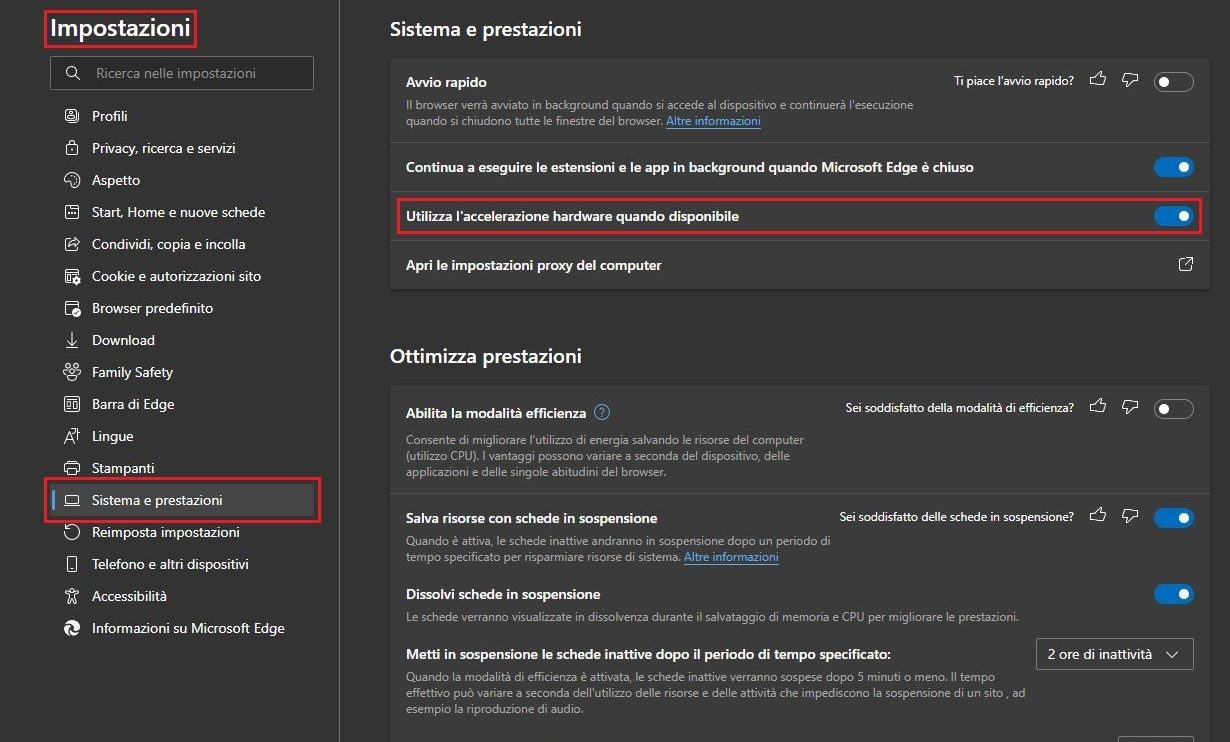Thumbs down for schede in sospensione
This screenshot has height=742, width=1230.
(x=1130, y=516)
